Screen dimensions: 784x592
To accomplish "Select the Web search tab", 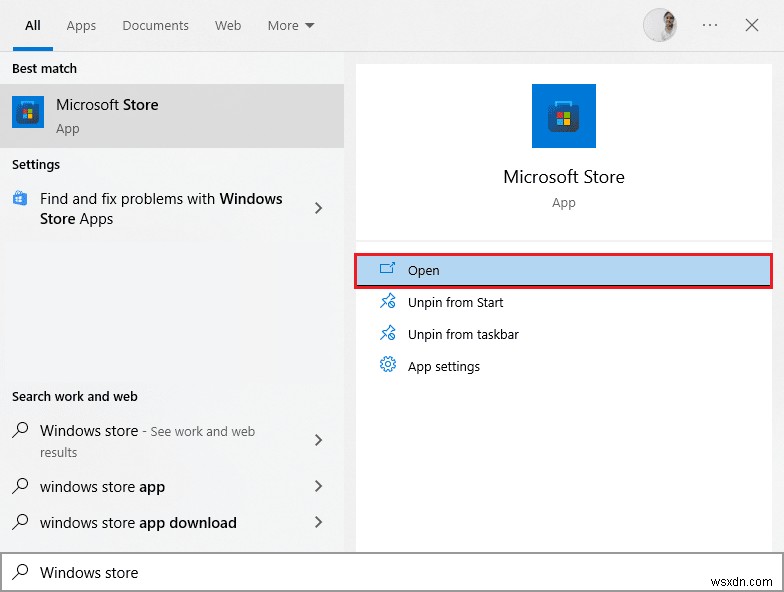I will [228, 26].
